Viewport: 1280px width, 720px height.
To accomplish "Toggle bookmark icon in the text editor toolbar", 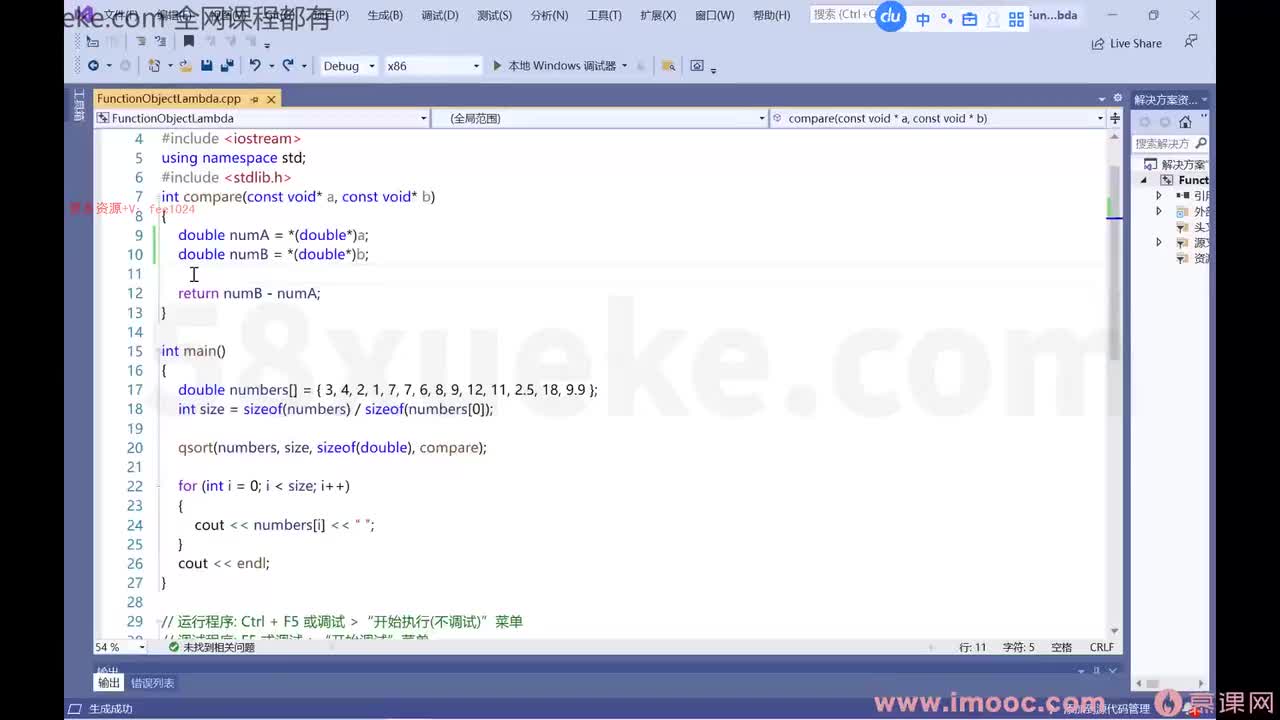I will [188, 42].
